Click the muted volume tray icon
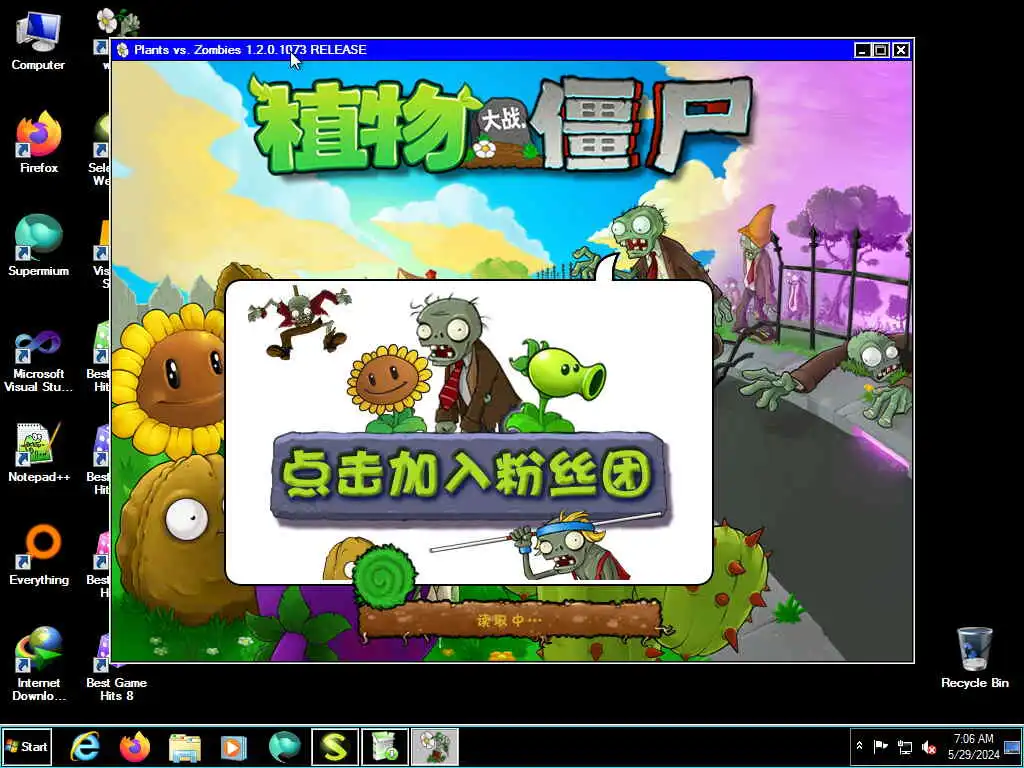Image resolution: width=1024 pixels, height=768 pixels. [x=929, y=746]
